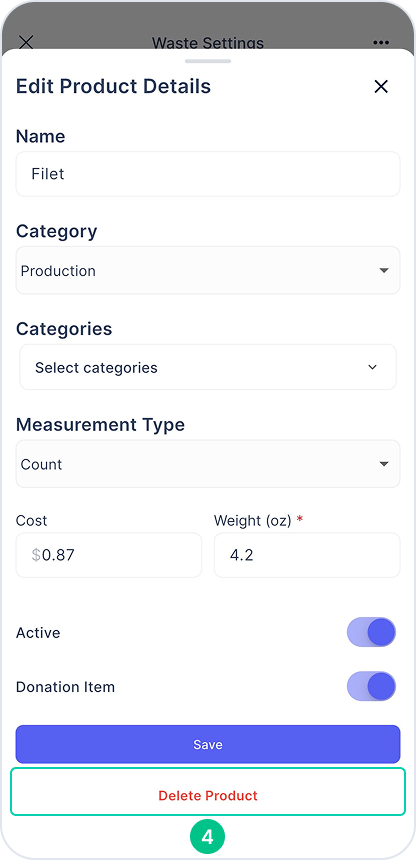Close the Edit Product Details sheet
The height and width of the screenshot is (860, 416).
(381, 87)
